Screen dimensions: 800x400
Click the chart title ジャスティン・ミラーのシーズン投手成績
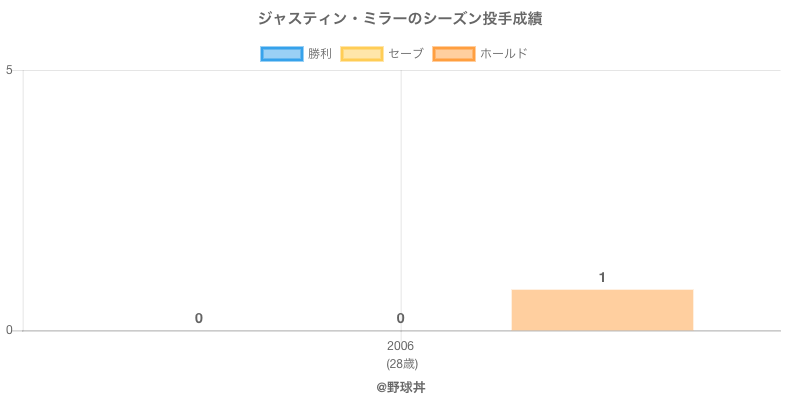[400, 19]
